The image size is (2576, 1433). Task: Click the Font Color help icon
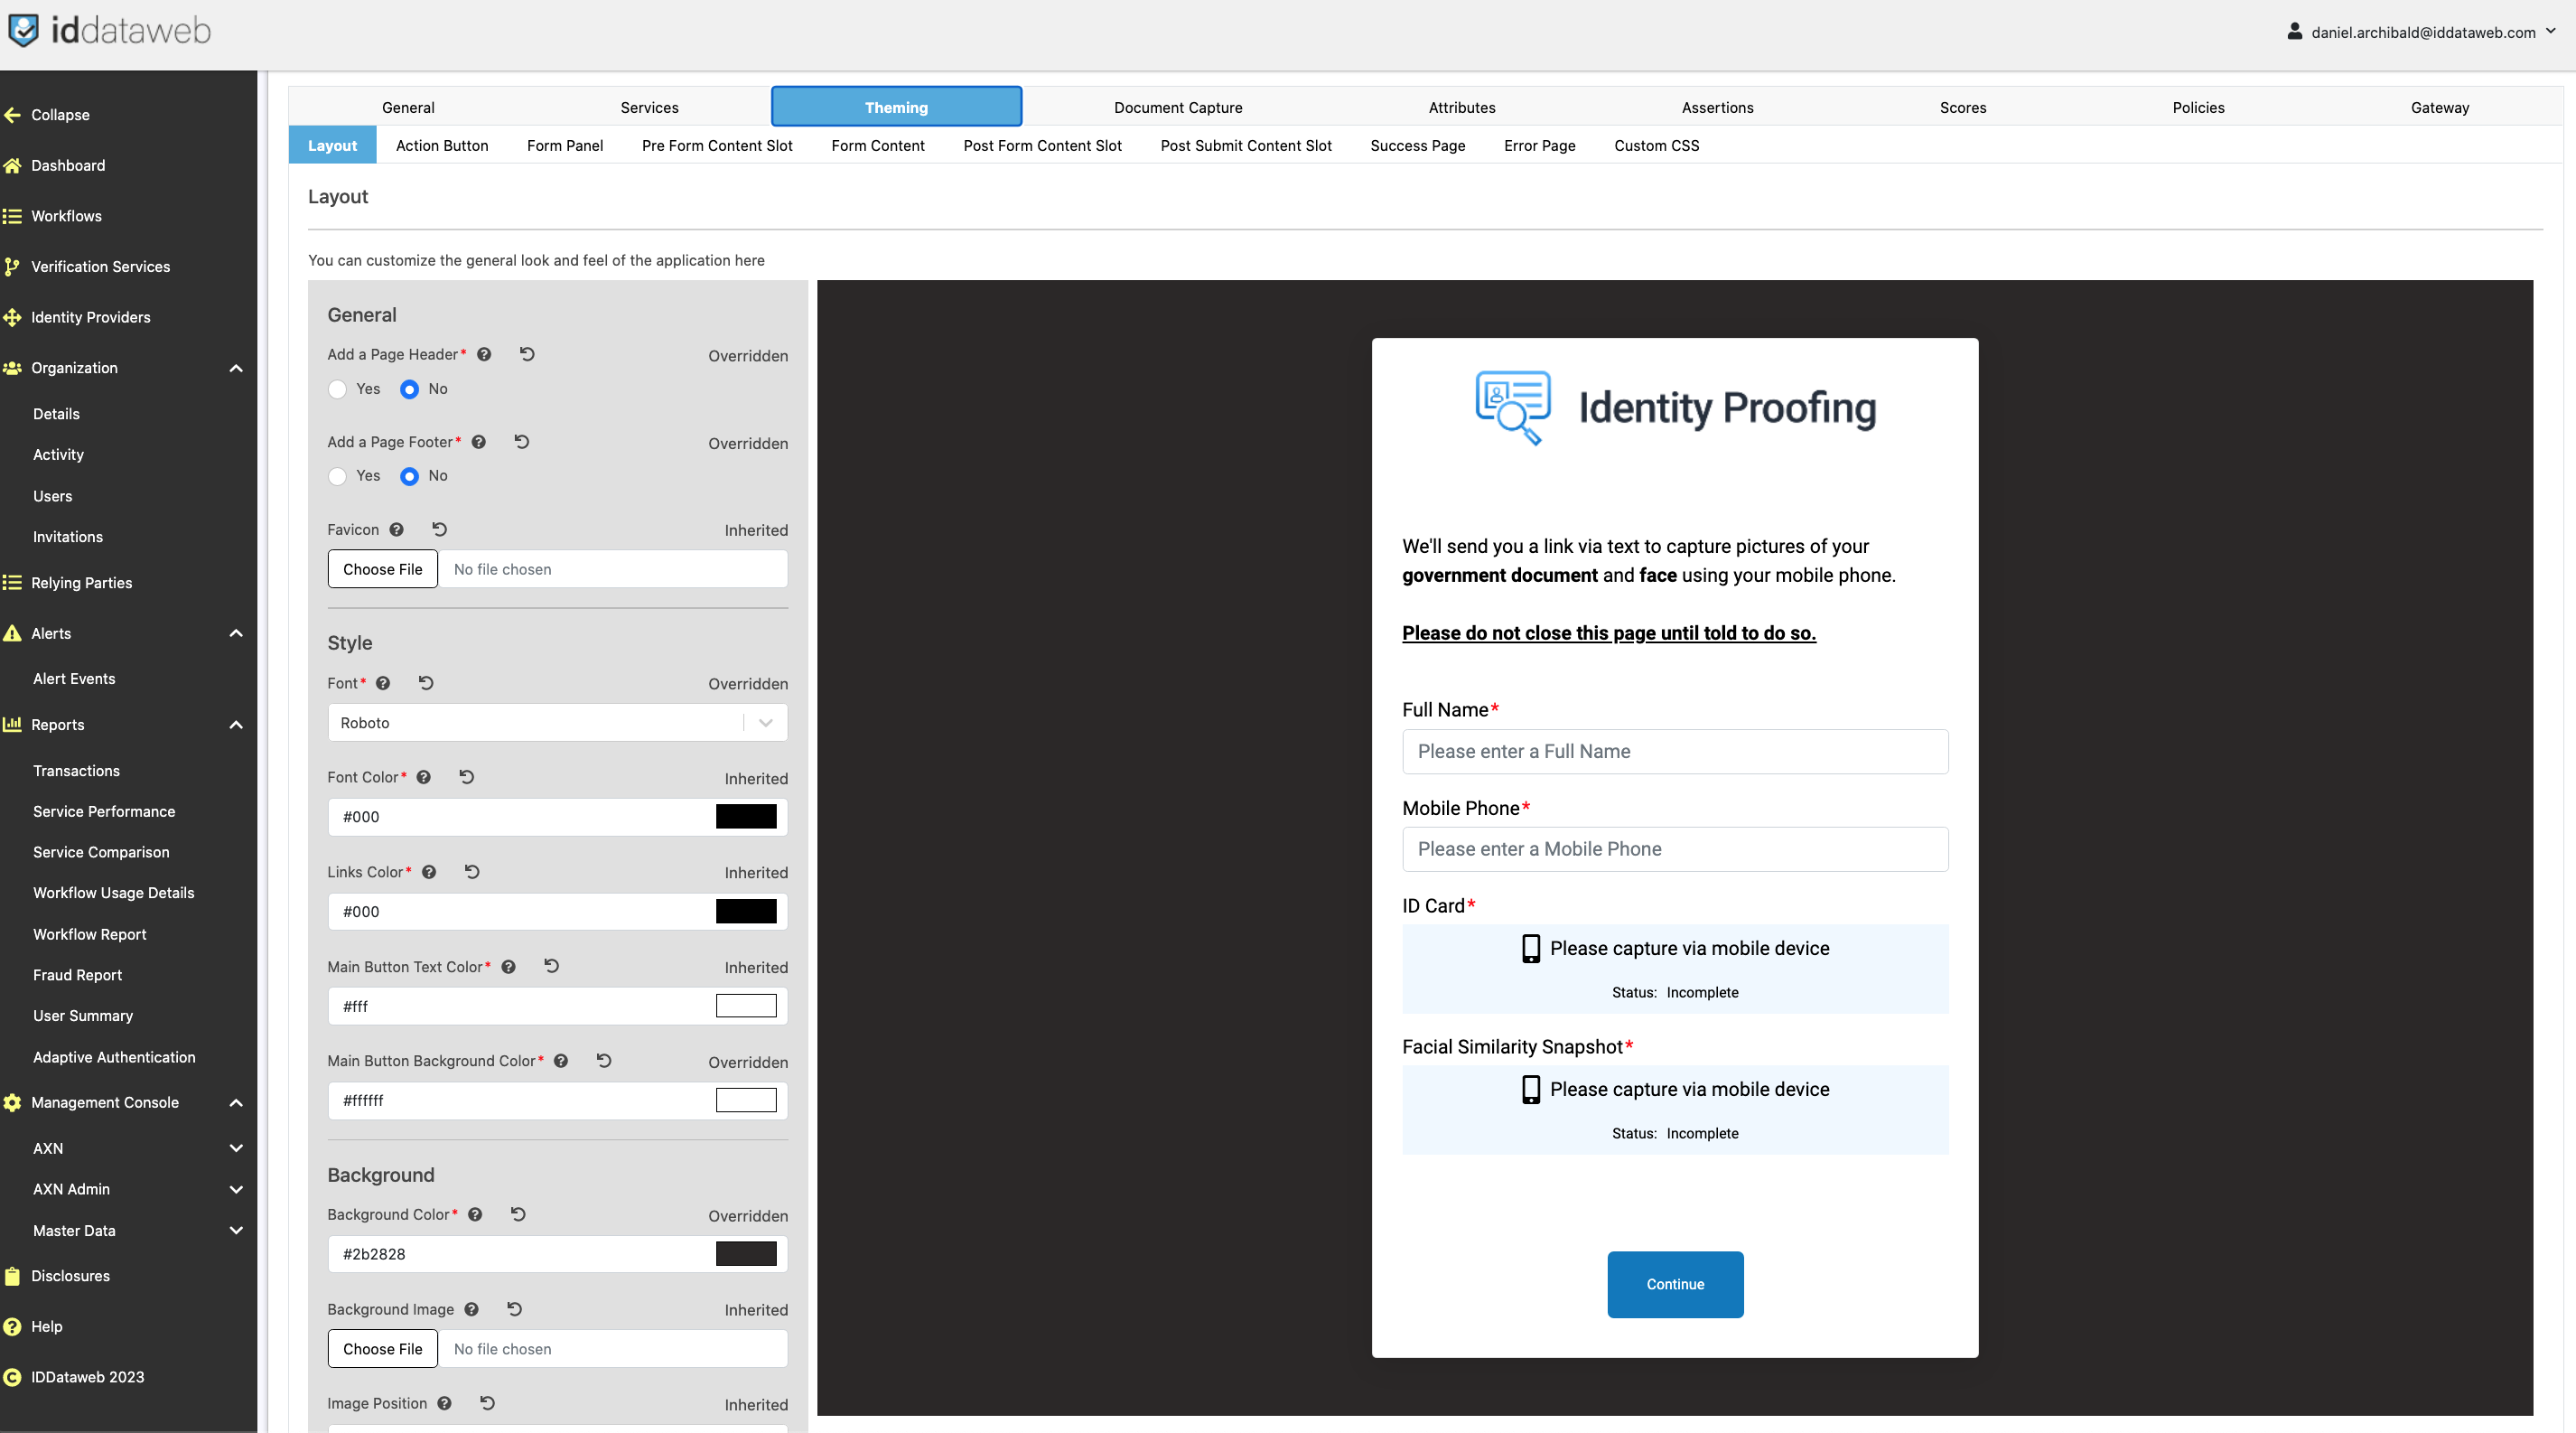click(424, 777)
